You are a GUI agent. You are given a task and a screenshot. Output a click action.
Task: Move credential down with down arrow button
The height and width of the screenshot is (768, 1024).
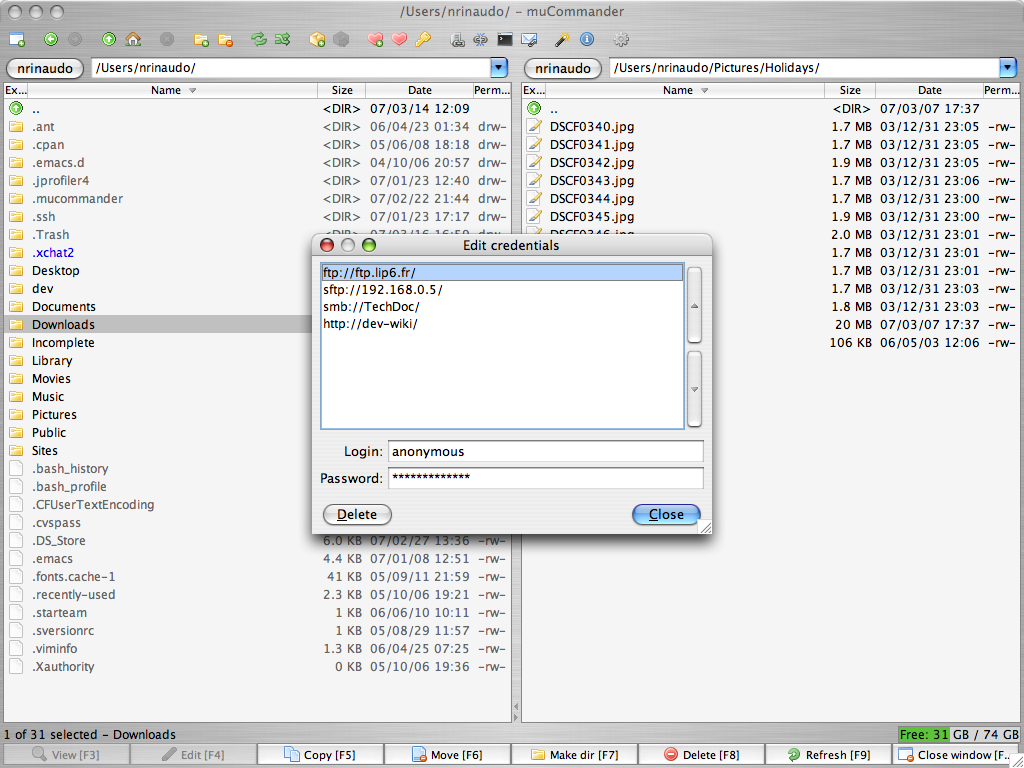click(694, 389)
